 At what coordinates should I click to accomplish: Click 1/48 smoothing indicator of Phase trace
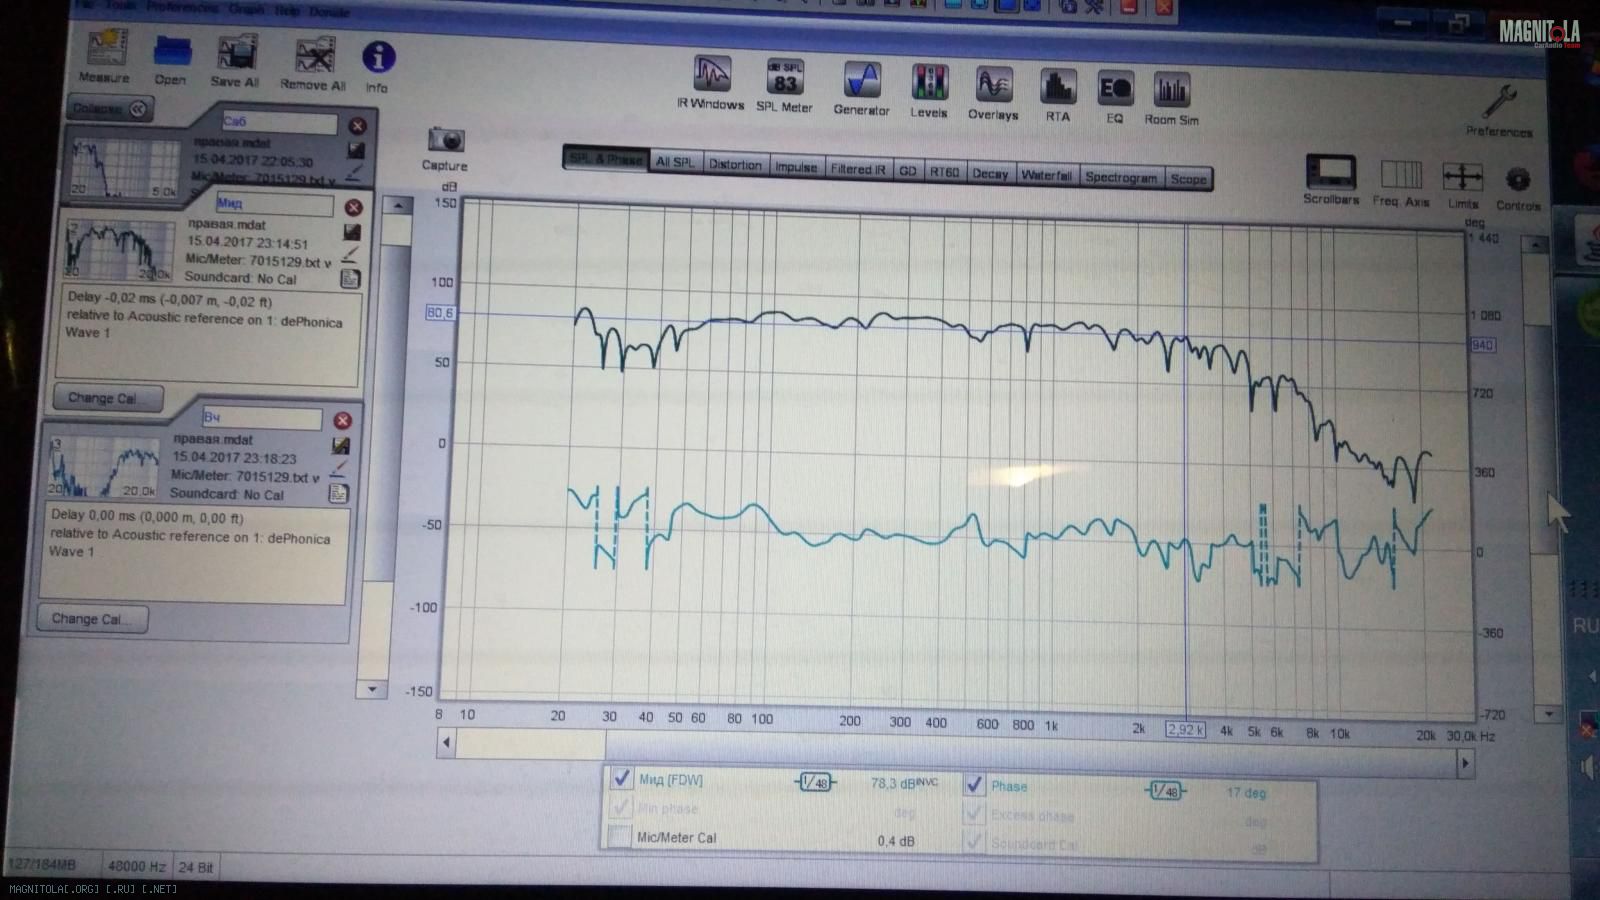point(1166,790)
